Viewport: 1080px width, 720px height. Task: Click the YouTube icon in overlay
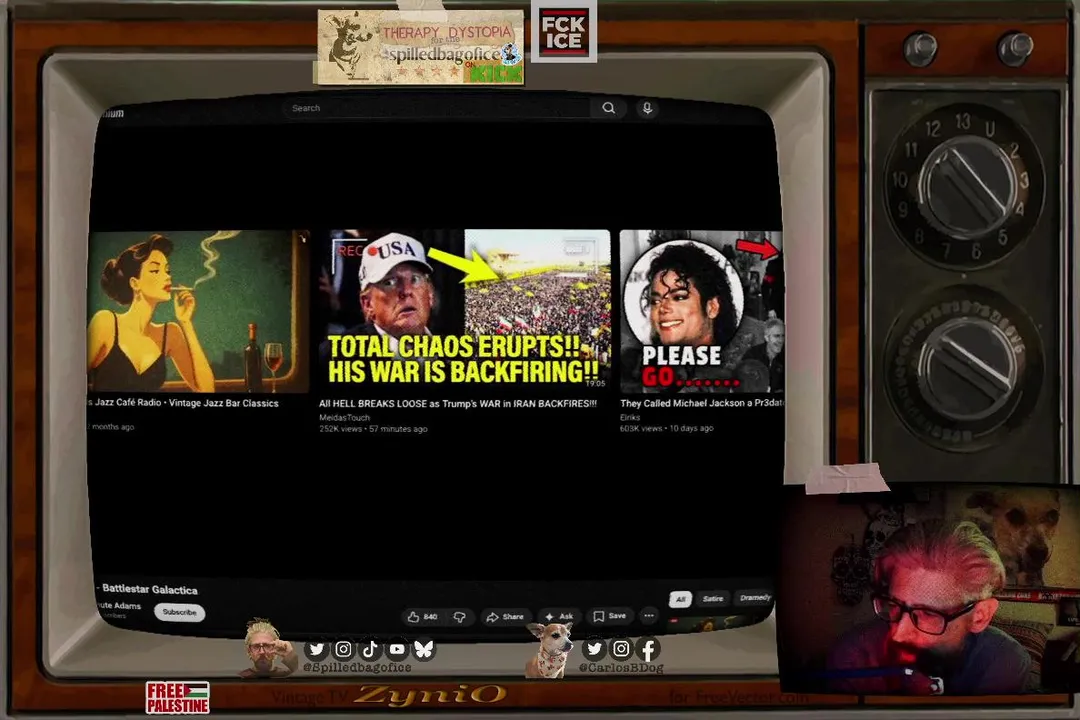(397, 649)
